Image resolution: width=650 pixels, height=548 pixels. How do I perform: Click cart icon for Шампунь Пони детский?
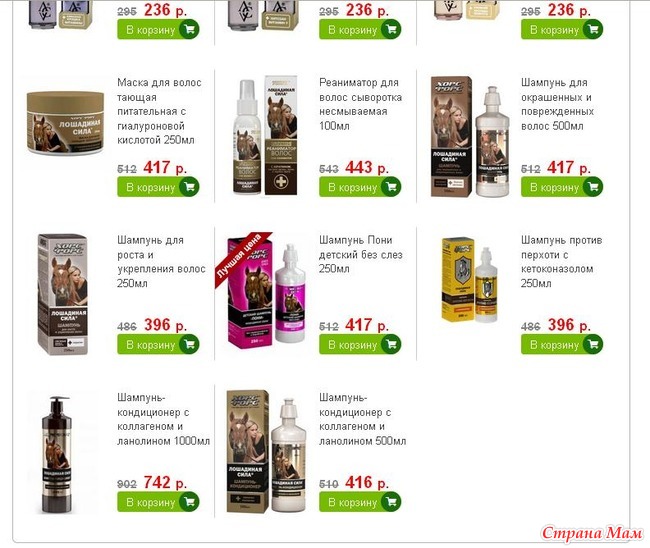391,344
